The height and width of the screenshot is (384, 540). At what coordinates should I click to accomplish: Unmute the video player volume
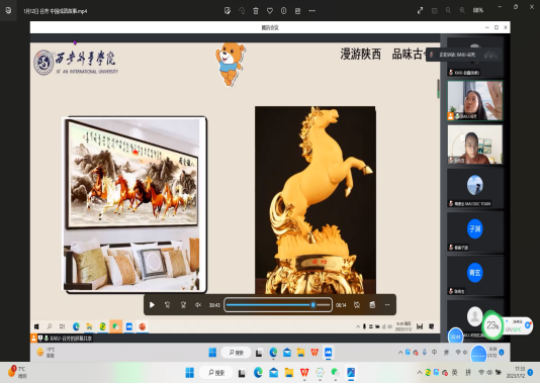click(x=198, y=305)
